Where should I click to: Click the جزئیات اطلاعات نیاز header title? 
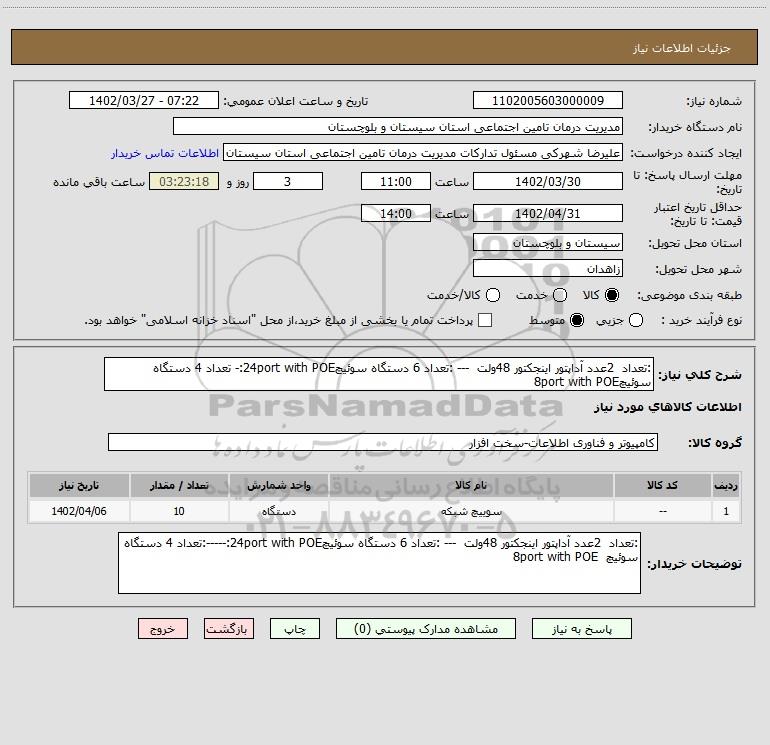[681, 48]
